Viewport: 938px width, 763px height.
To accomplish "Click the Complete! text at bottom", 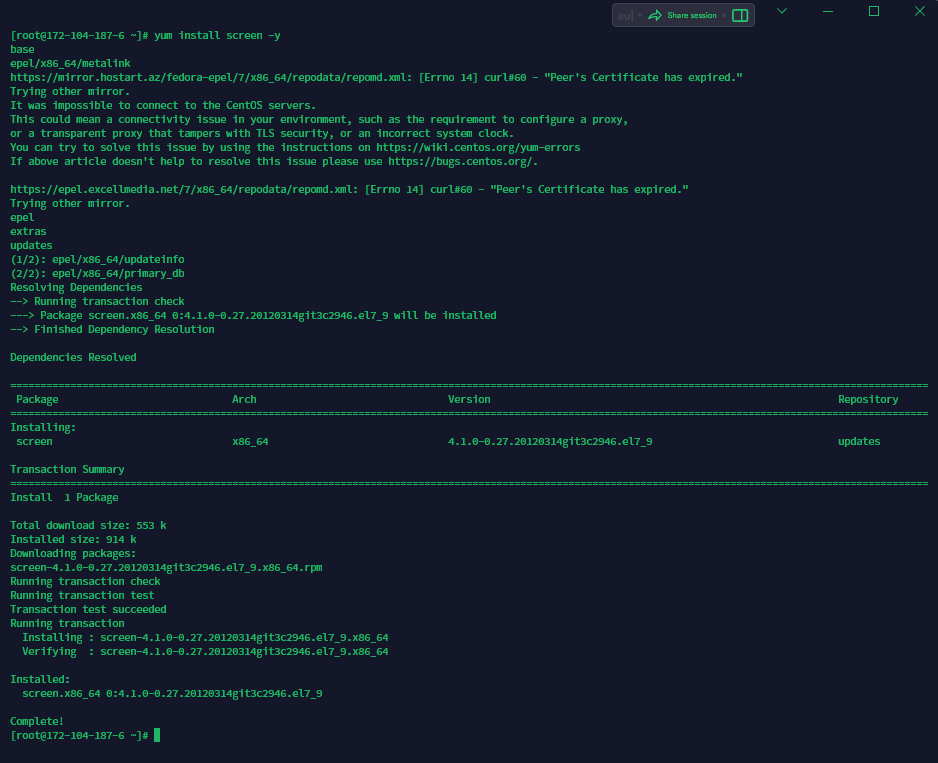I will [36, 720].
